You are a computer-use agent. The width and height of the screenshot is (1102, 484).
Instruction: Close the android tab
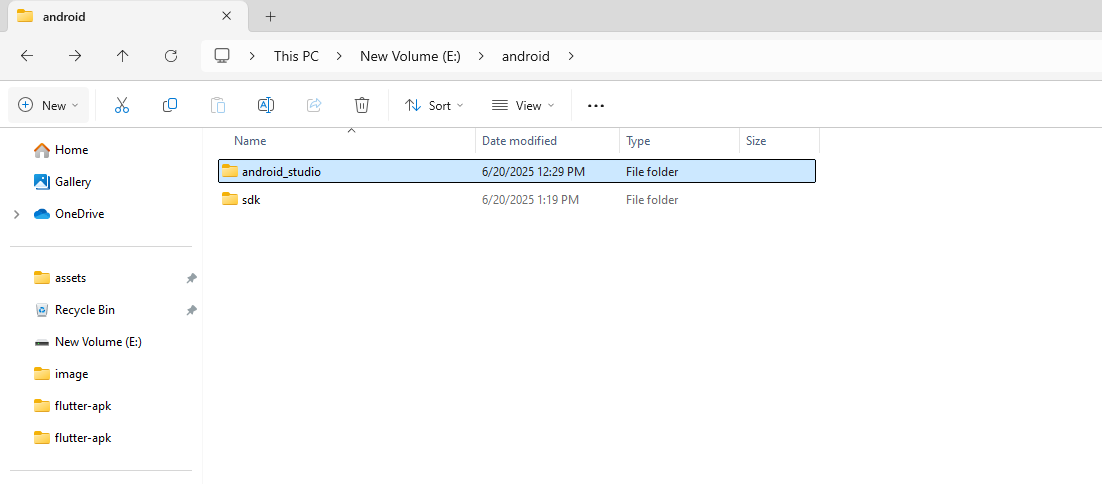click(x=226, y=16)
